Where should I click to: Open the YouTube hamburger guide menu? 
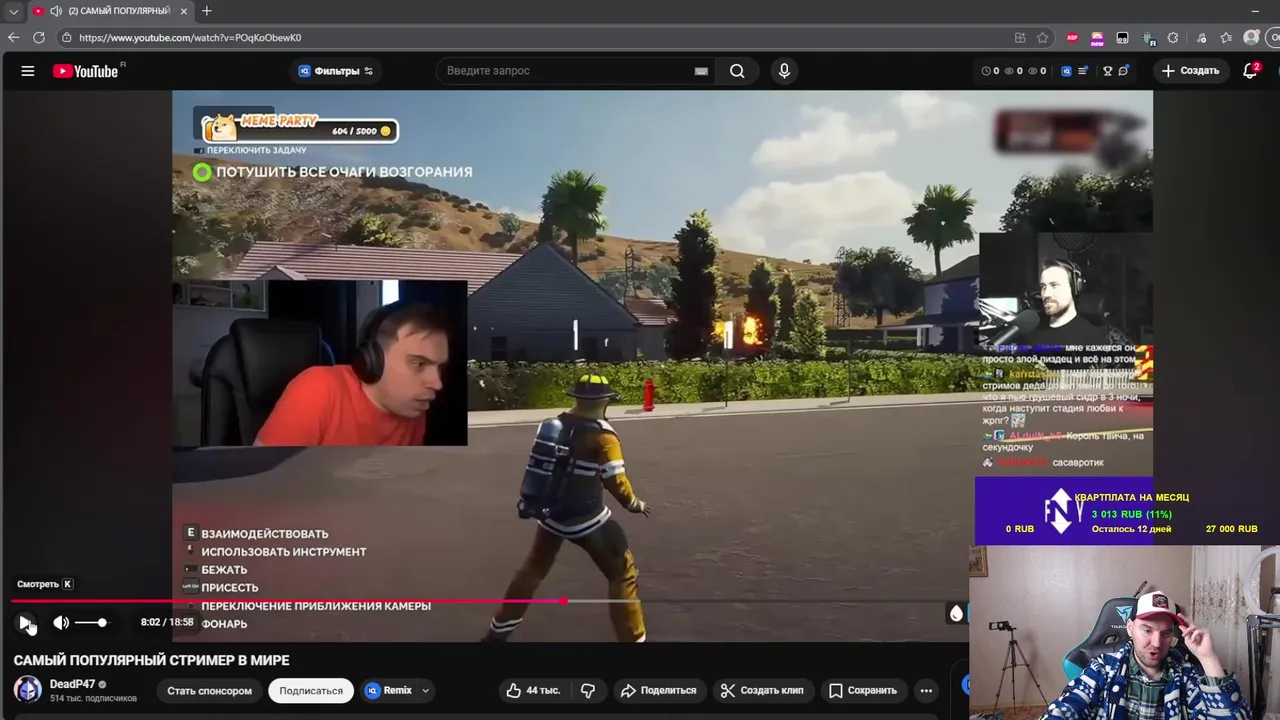[28, 71]
